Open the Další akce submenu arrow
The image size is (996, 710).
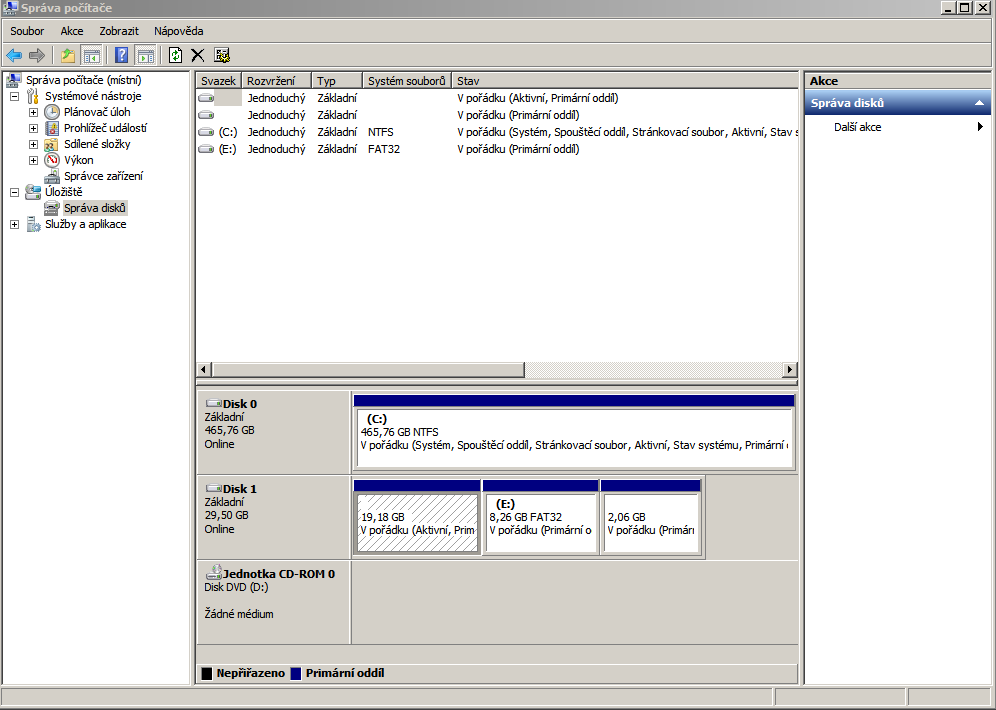point(980,127)
